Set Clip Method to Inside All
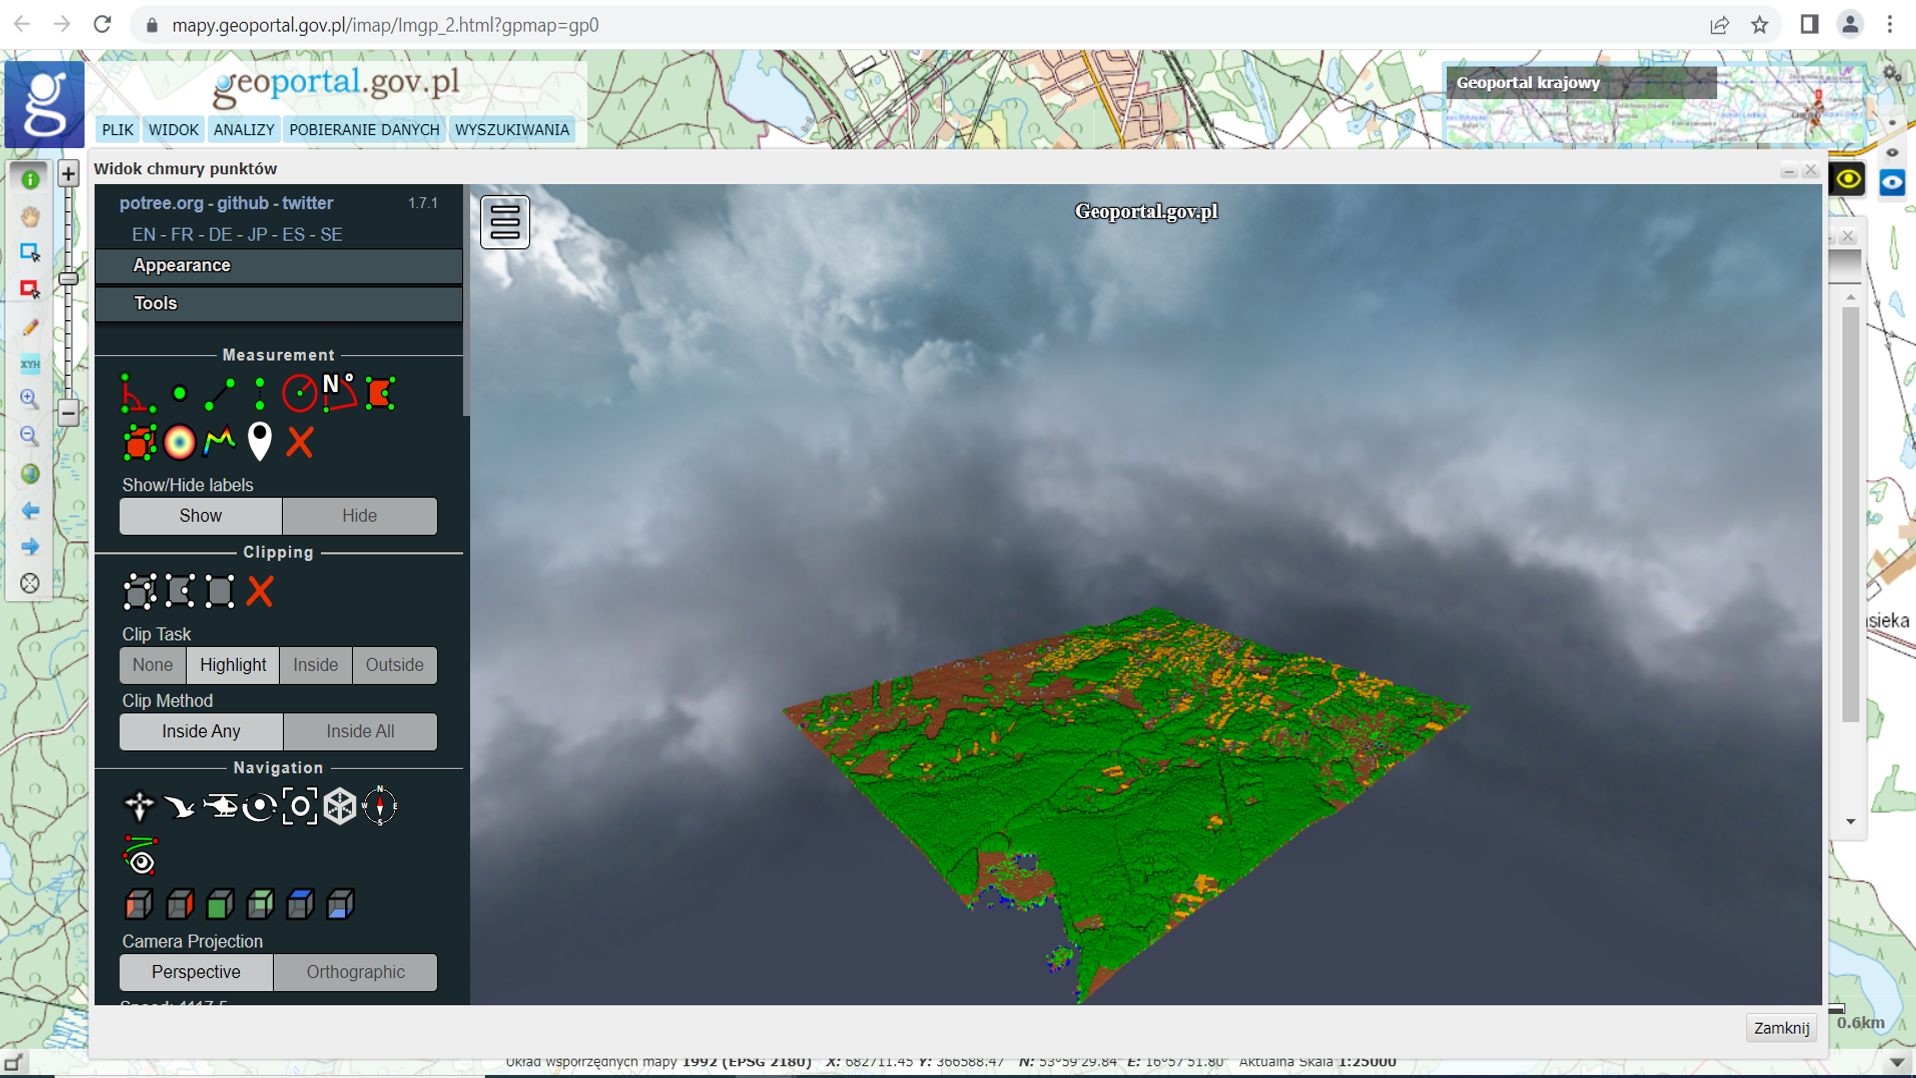This screenshot has width=1916, height=1078. pos(360,732)
